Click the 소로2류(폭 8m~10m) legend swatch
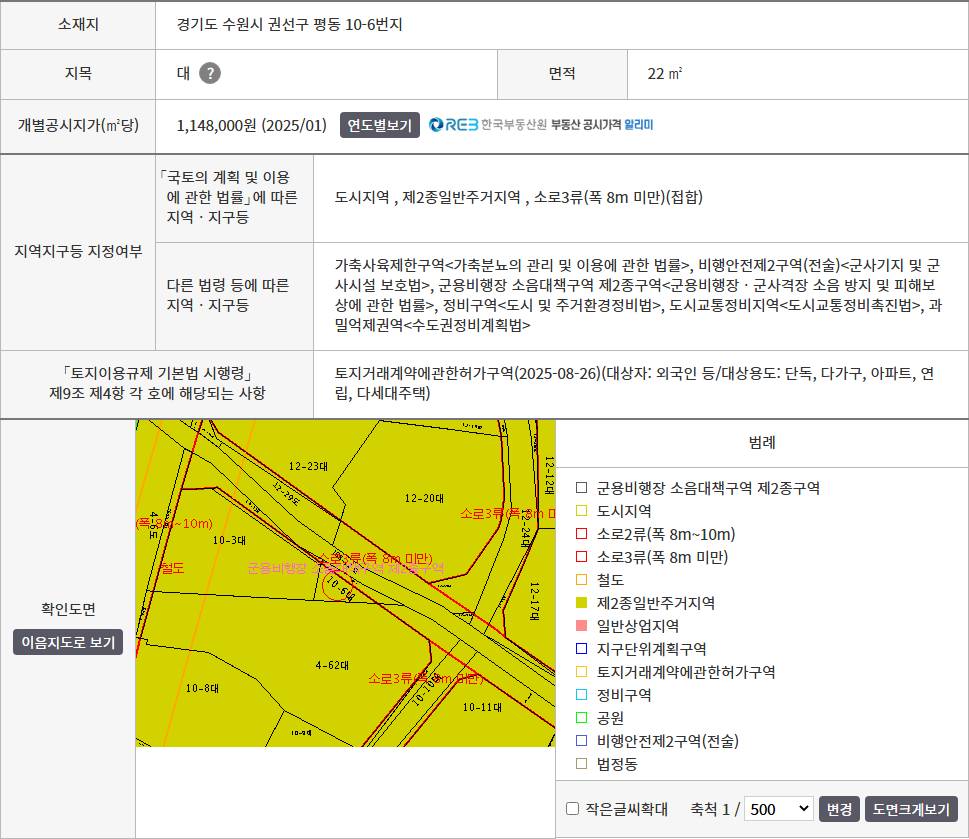This screenshot has width=969, height=839. click(582, 534)
